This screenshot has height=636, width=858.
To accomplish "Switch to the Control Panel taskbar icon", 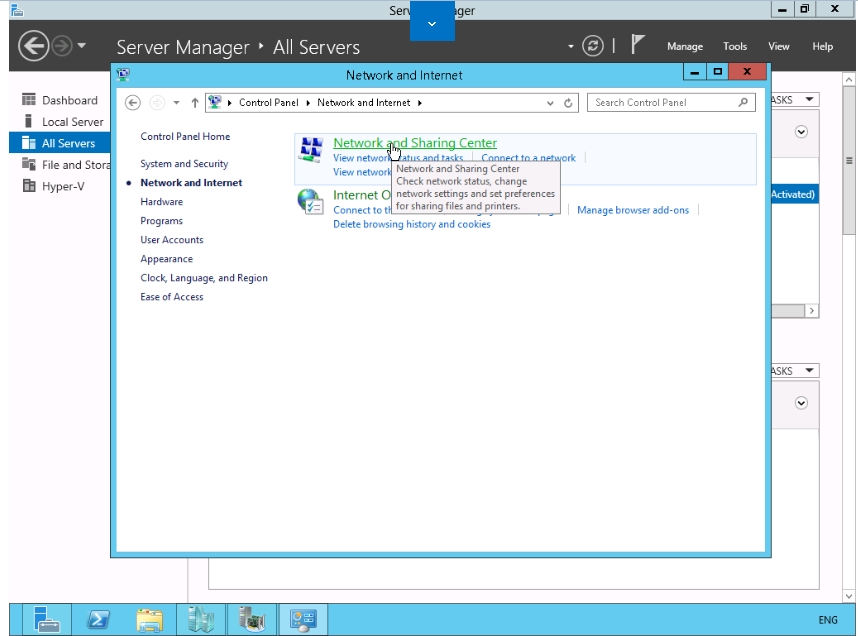I will tap(303, 619).
